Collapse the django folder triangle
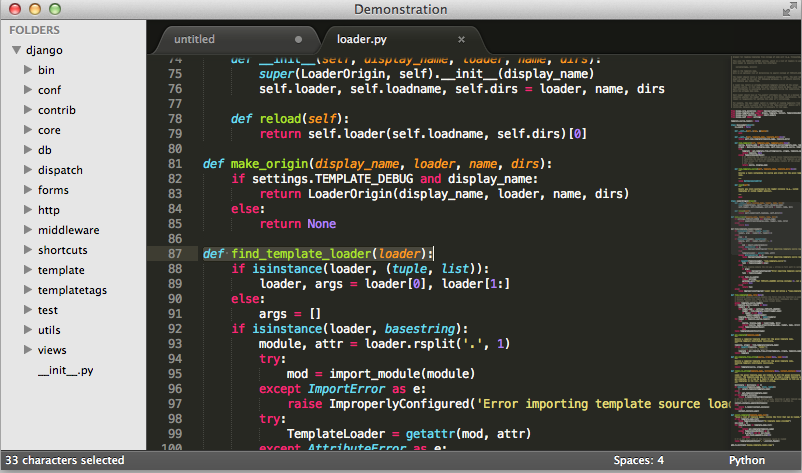 [17, 50]
